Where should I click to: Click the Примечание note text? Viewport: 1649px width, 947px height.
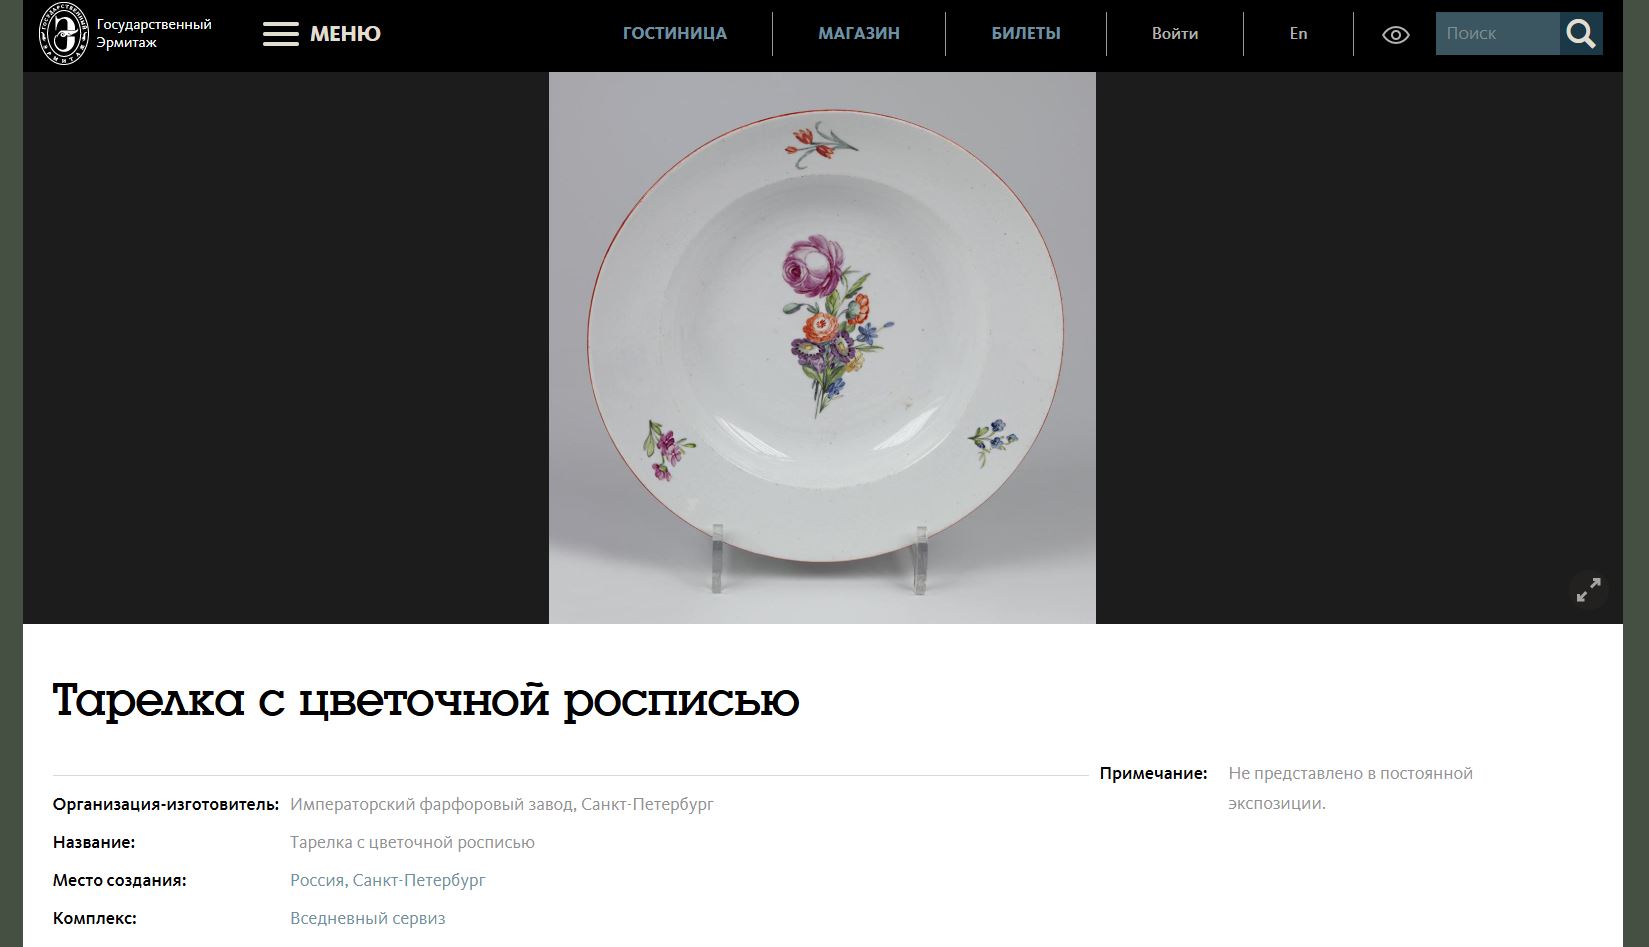coord(1351,788)
